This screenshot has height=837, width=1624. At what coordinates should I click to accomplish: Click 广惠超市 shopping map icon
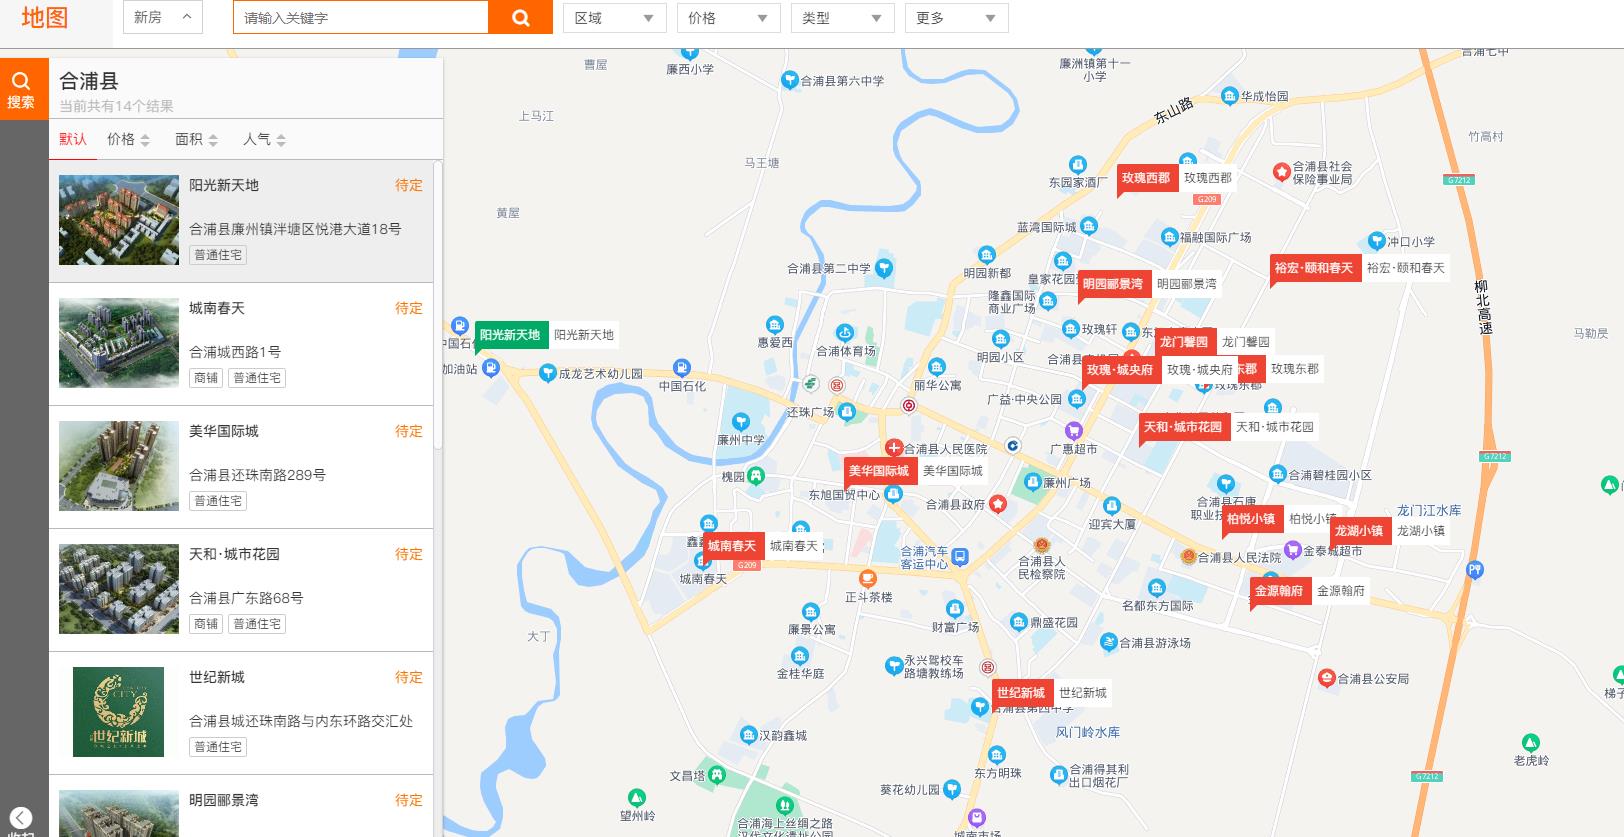tap(1073, 430)
